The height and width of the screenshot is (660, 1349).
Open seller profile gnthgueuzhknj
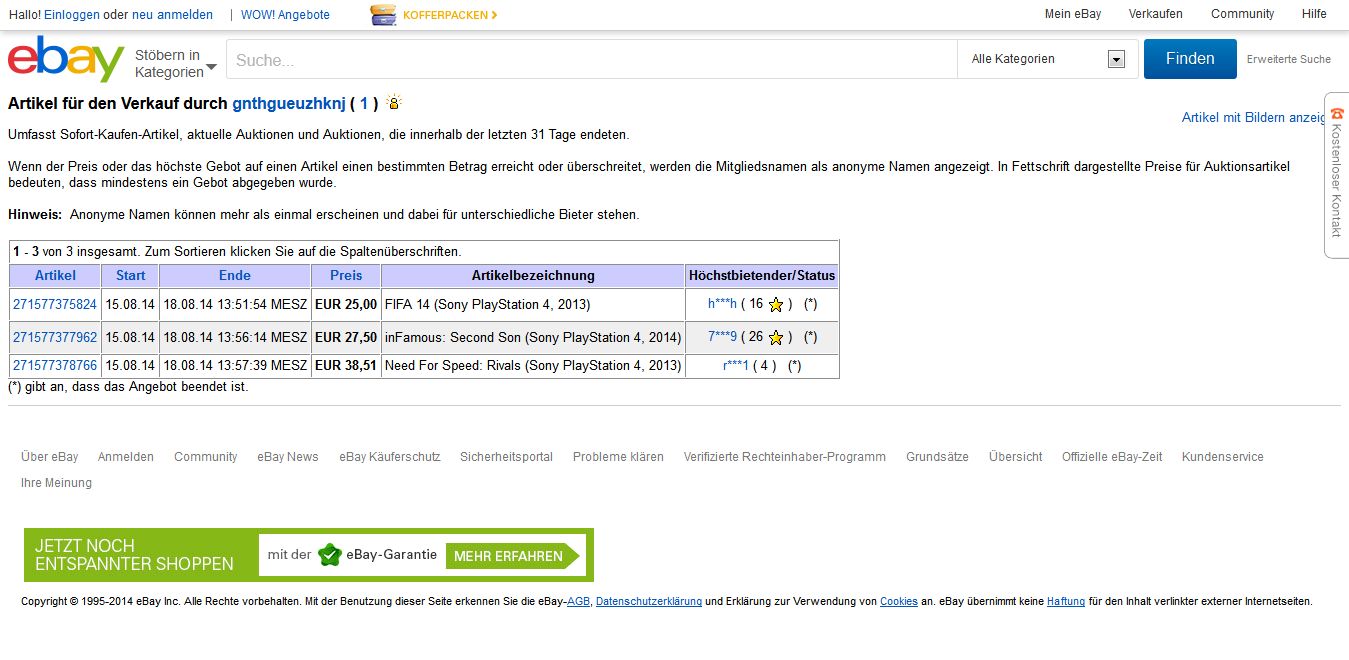289,103
